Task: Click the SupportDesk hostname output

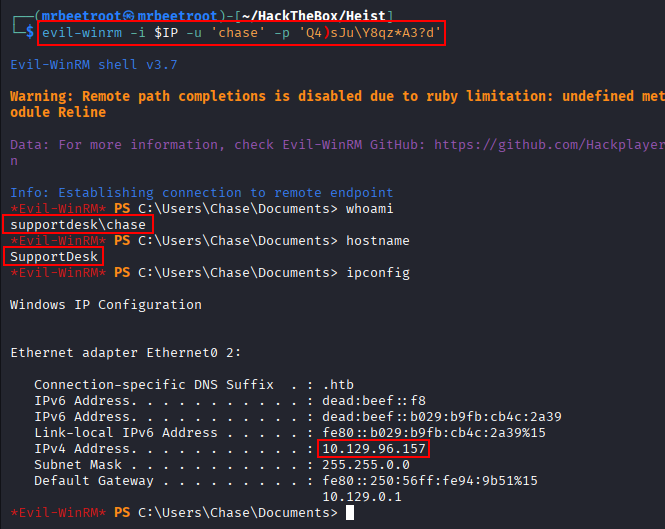Action: click(x=54, y=257)
